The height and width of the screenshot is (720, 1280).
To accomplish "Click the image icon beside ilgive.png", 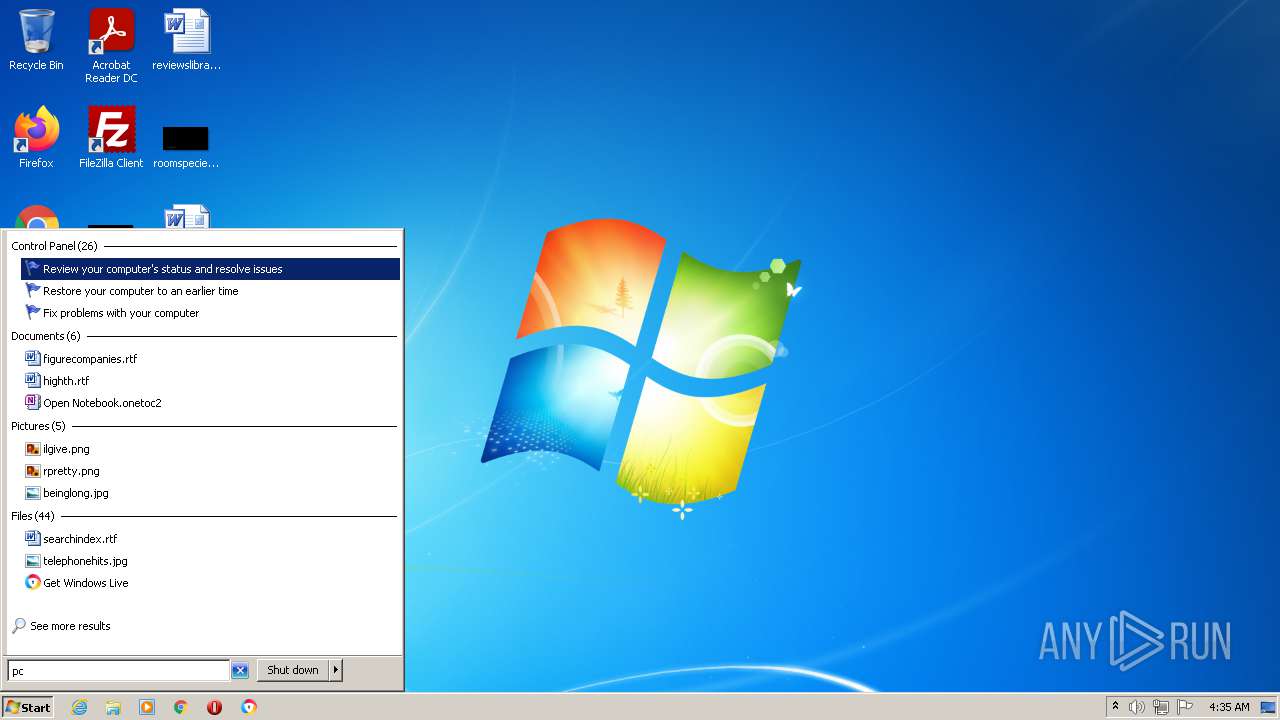I will click(32, 448).
